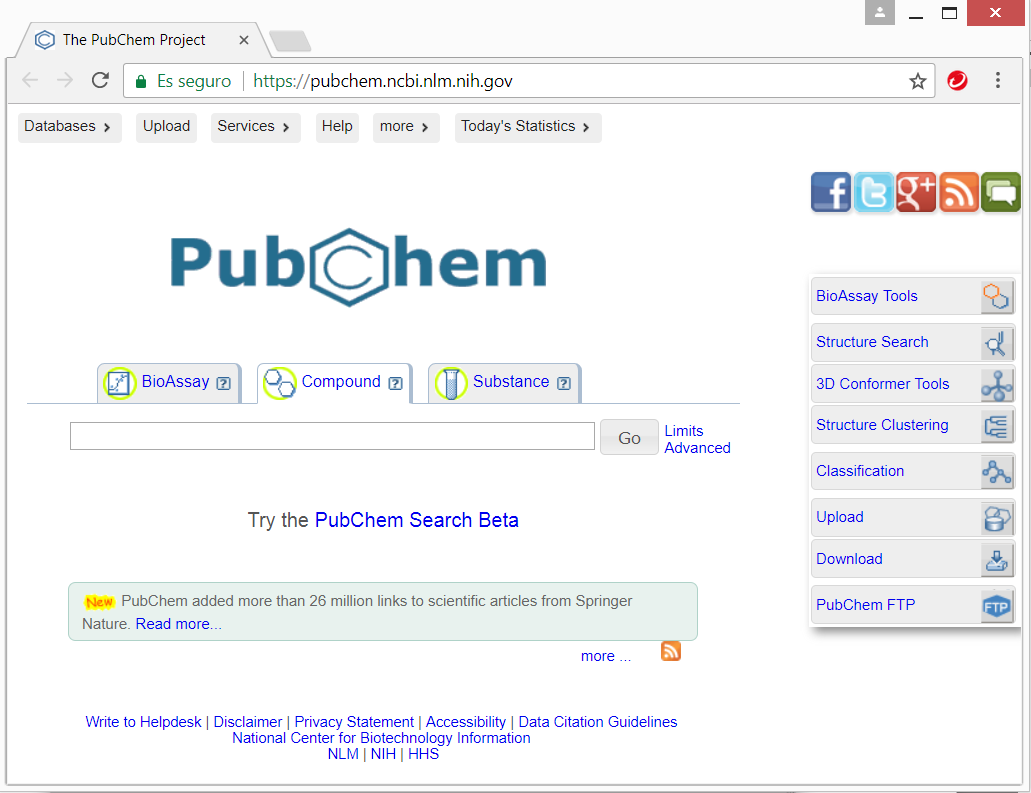Open the green chat bubble icon
This screenshot has width=1031, height=793.
[x=1000, y=192]
